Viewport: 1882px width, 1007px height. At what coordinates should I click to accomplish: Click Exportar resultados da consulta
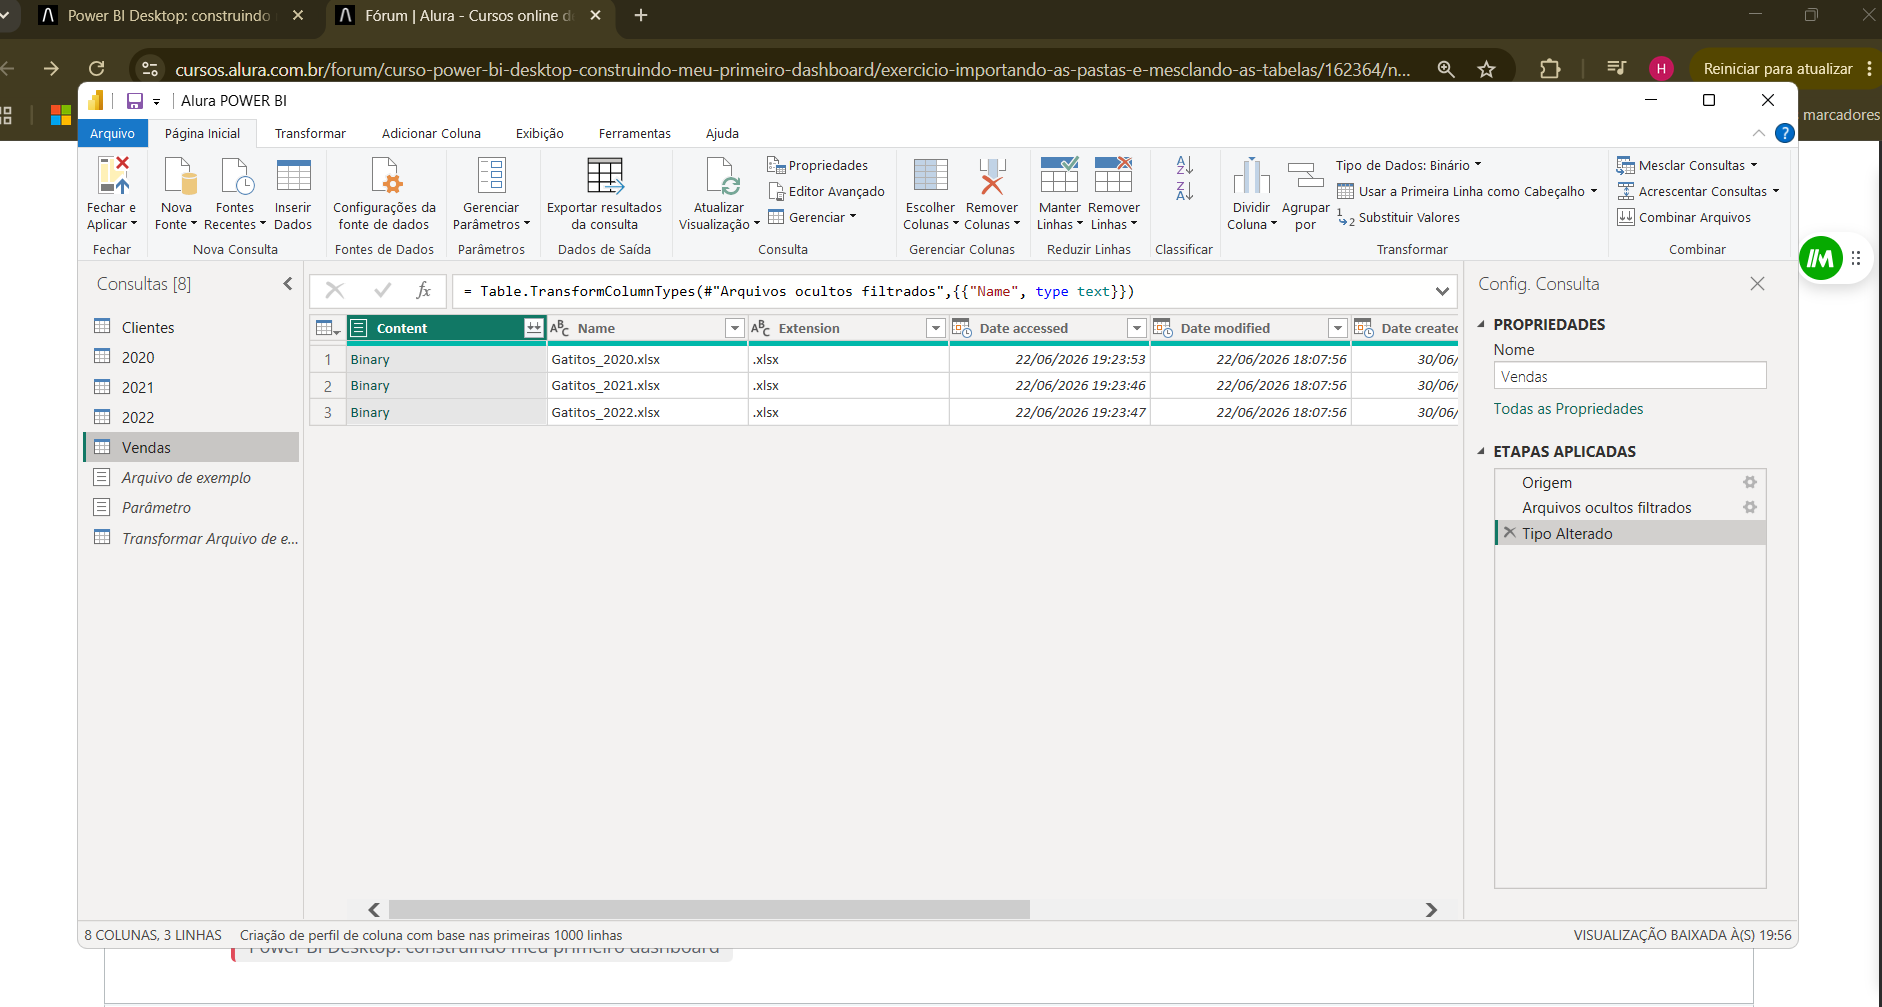(604, 193)
